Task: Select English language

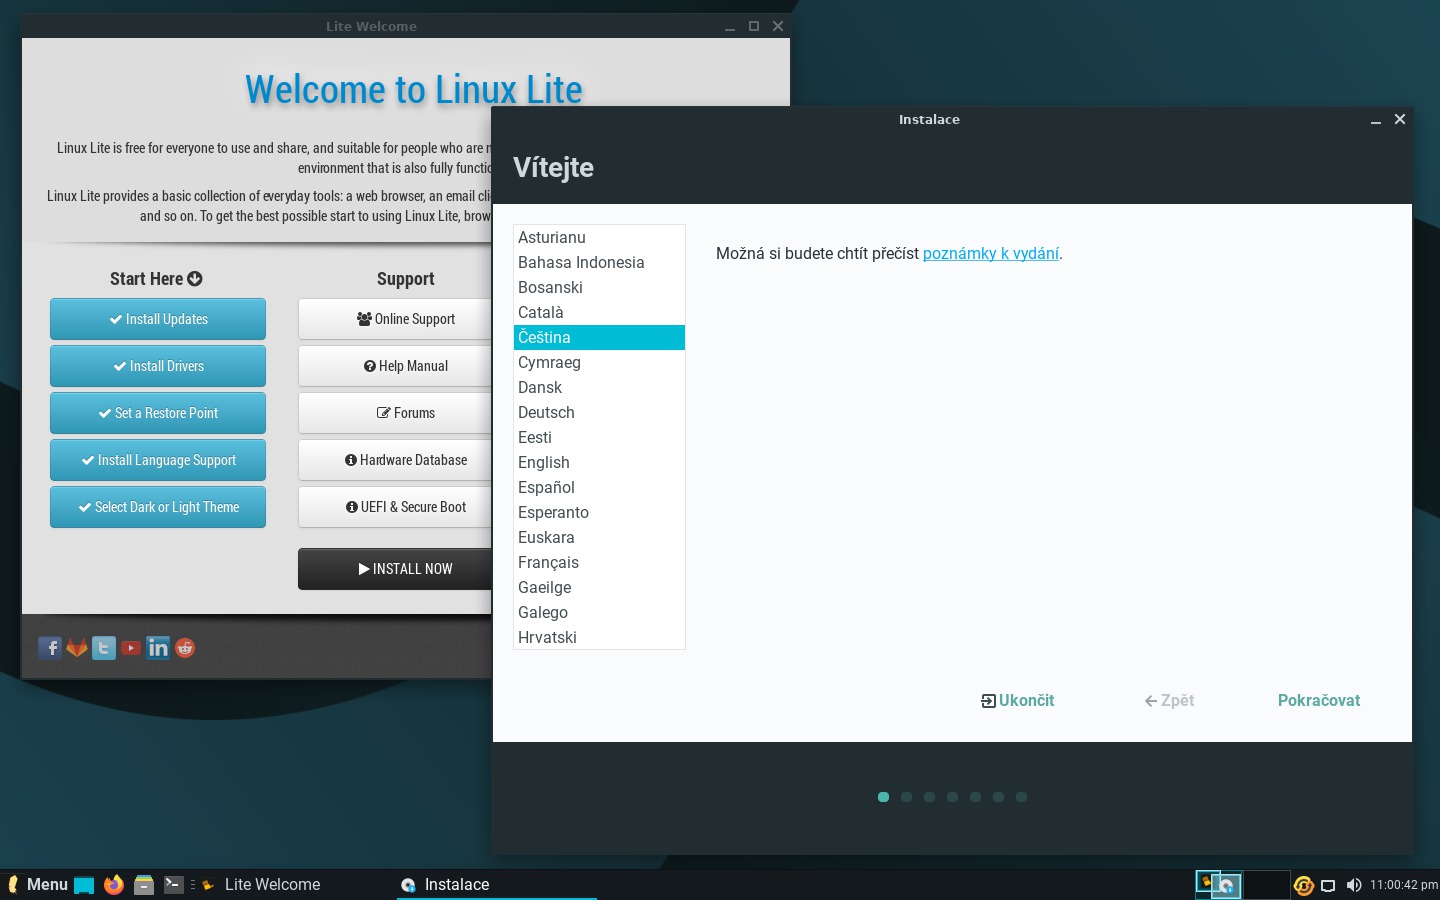Action: pyautogui.click(x=599, y=462)
